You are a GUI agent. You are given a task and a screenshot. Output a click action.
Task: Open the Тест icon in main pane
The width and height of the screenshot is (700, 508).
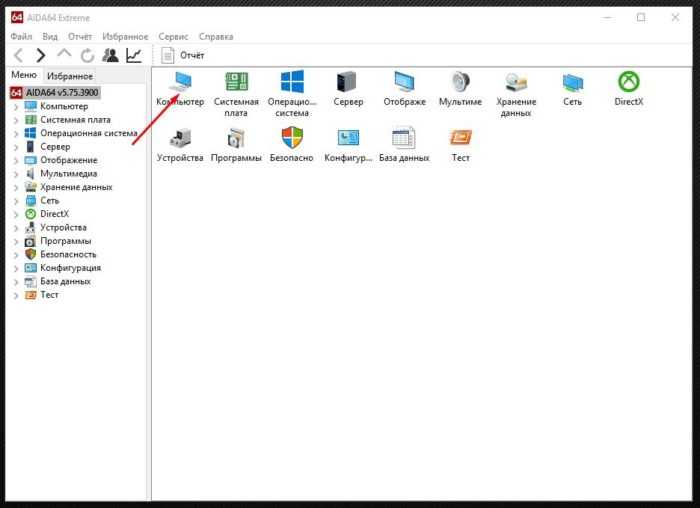(460, 137)
